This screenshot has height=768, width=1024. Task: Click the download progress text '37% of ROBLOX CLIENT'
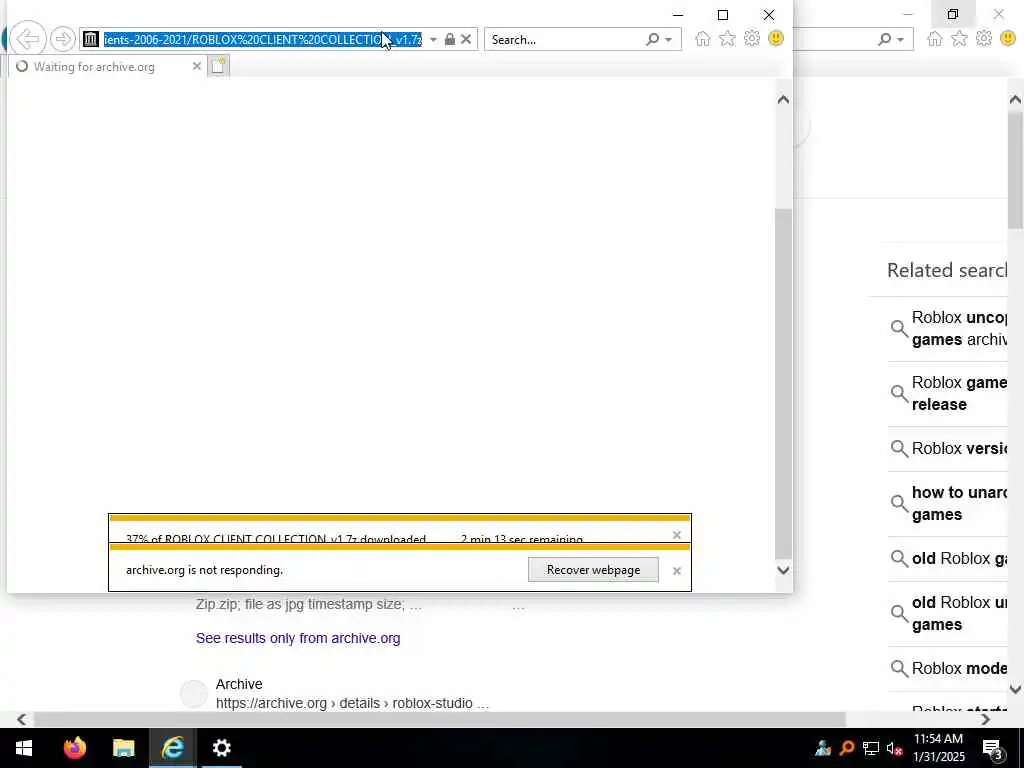[x=275, y=539]
